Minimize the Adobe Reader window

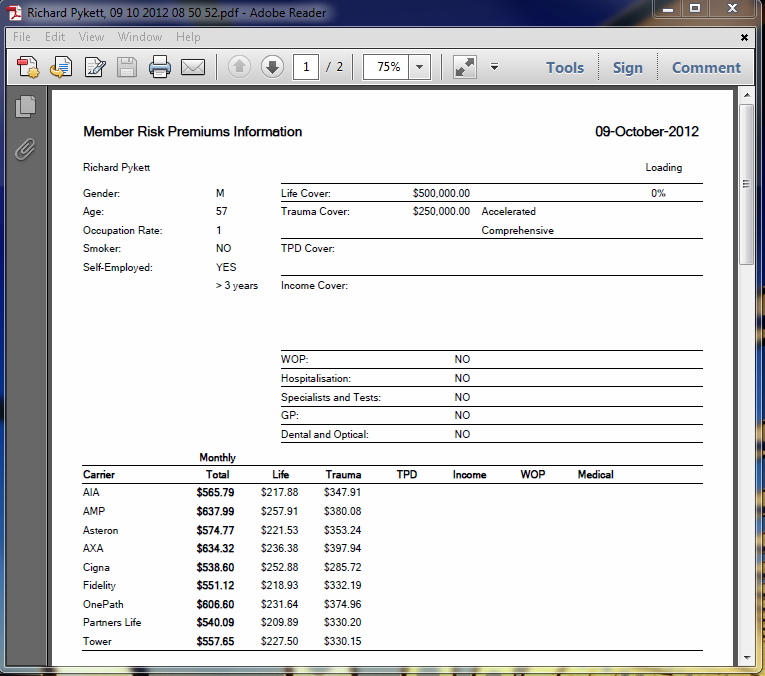(x=668, y=9)
